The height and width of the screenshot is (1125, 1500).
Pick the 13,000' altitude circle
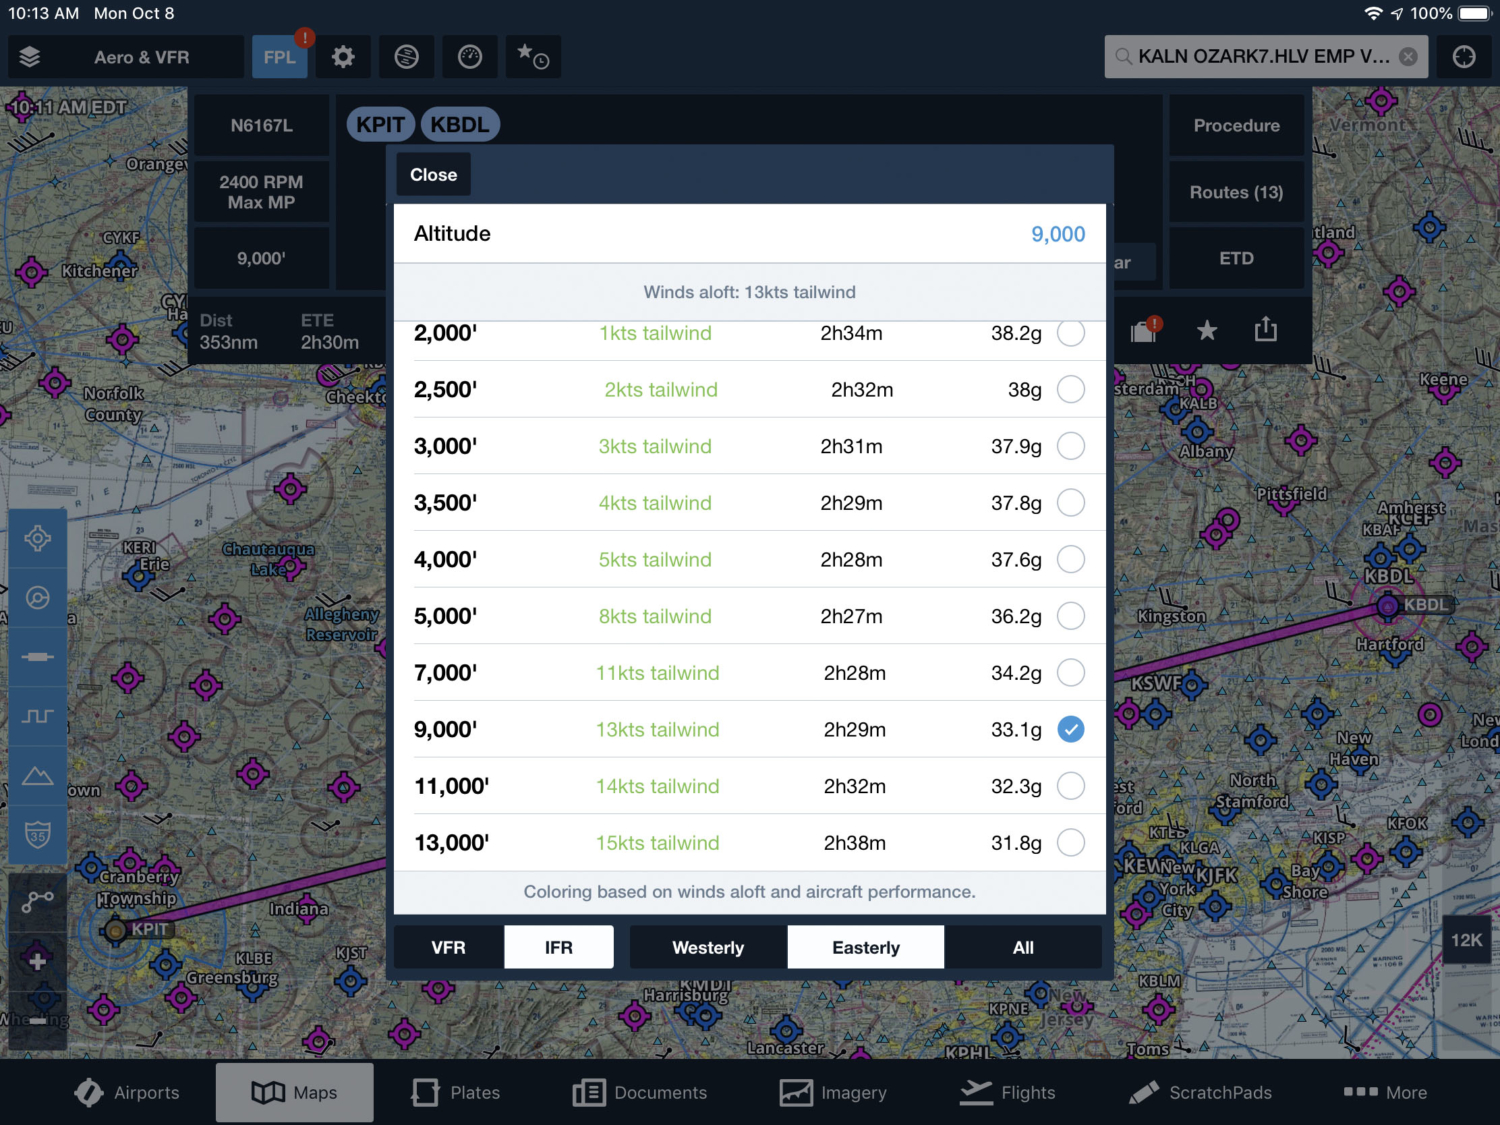pos(1071,843)
